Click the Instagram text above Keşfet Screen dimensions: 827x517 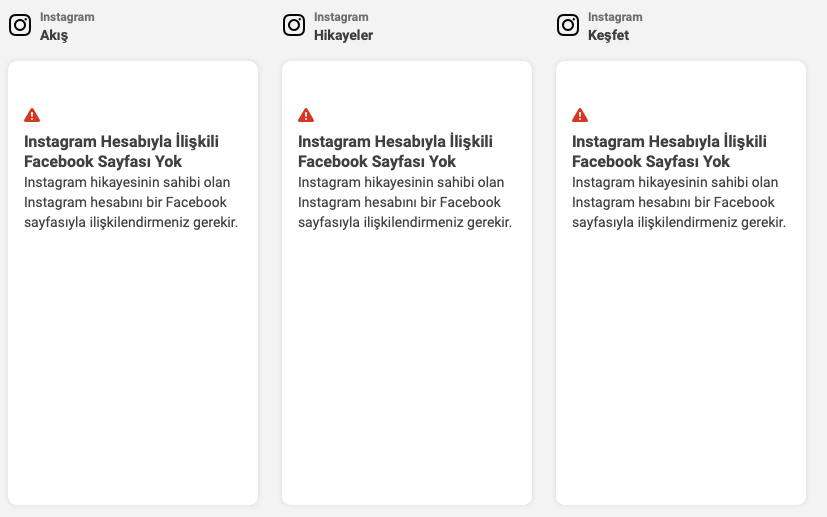point(615,17)
